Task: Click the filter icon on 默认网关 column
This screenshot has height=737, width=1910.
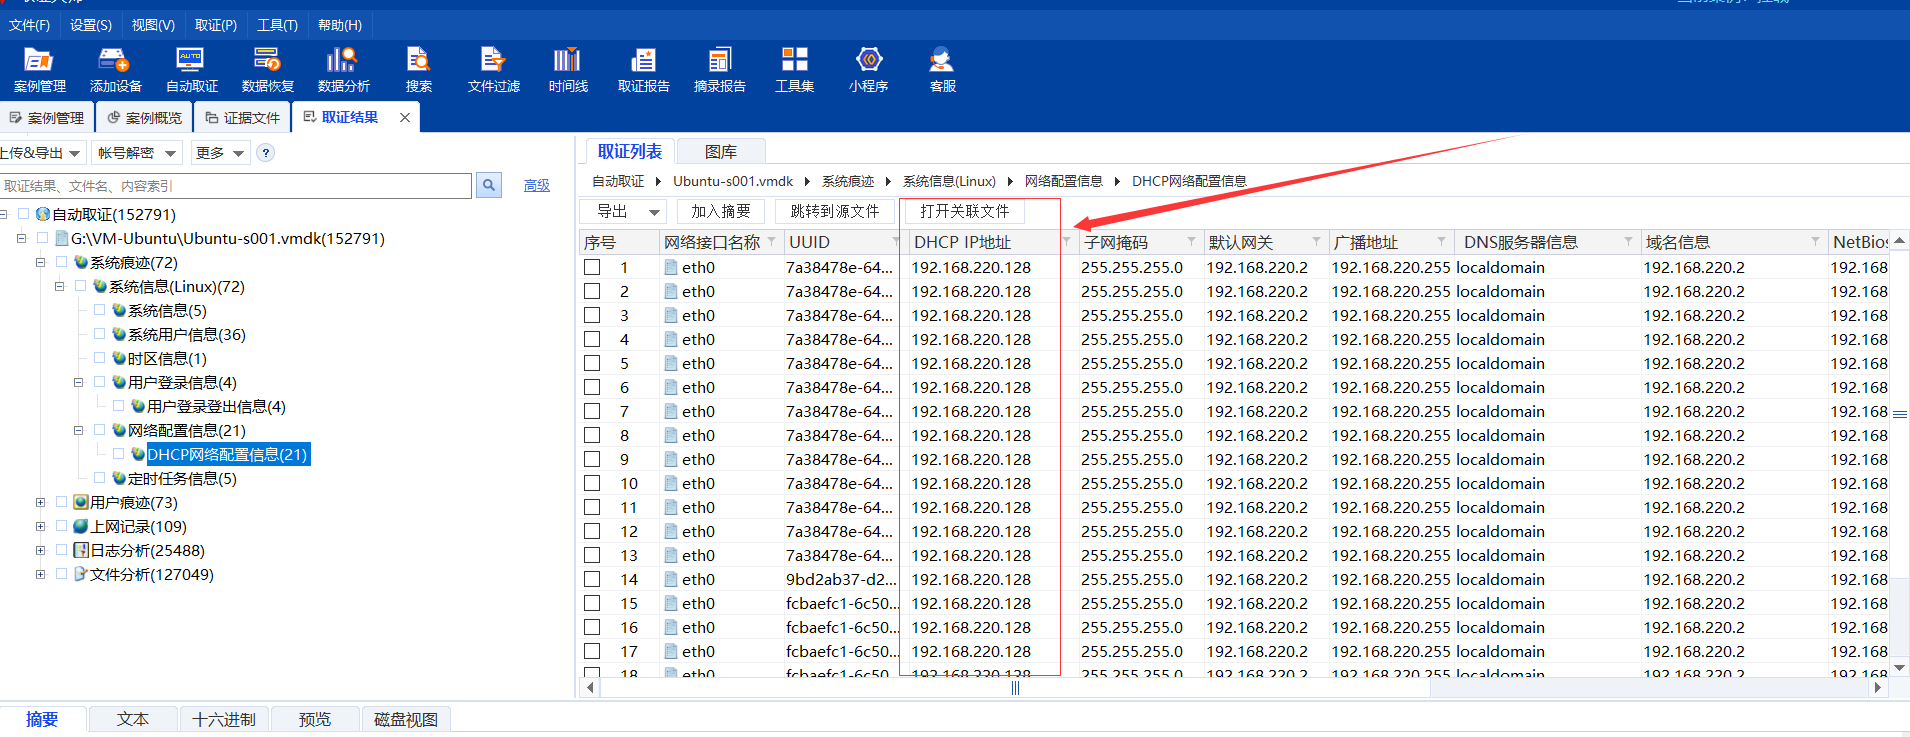Action: 1316,242
